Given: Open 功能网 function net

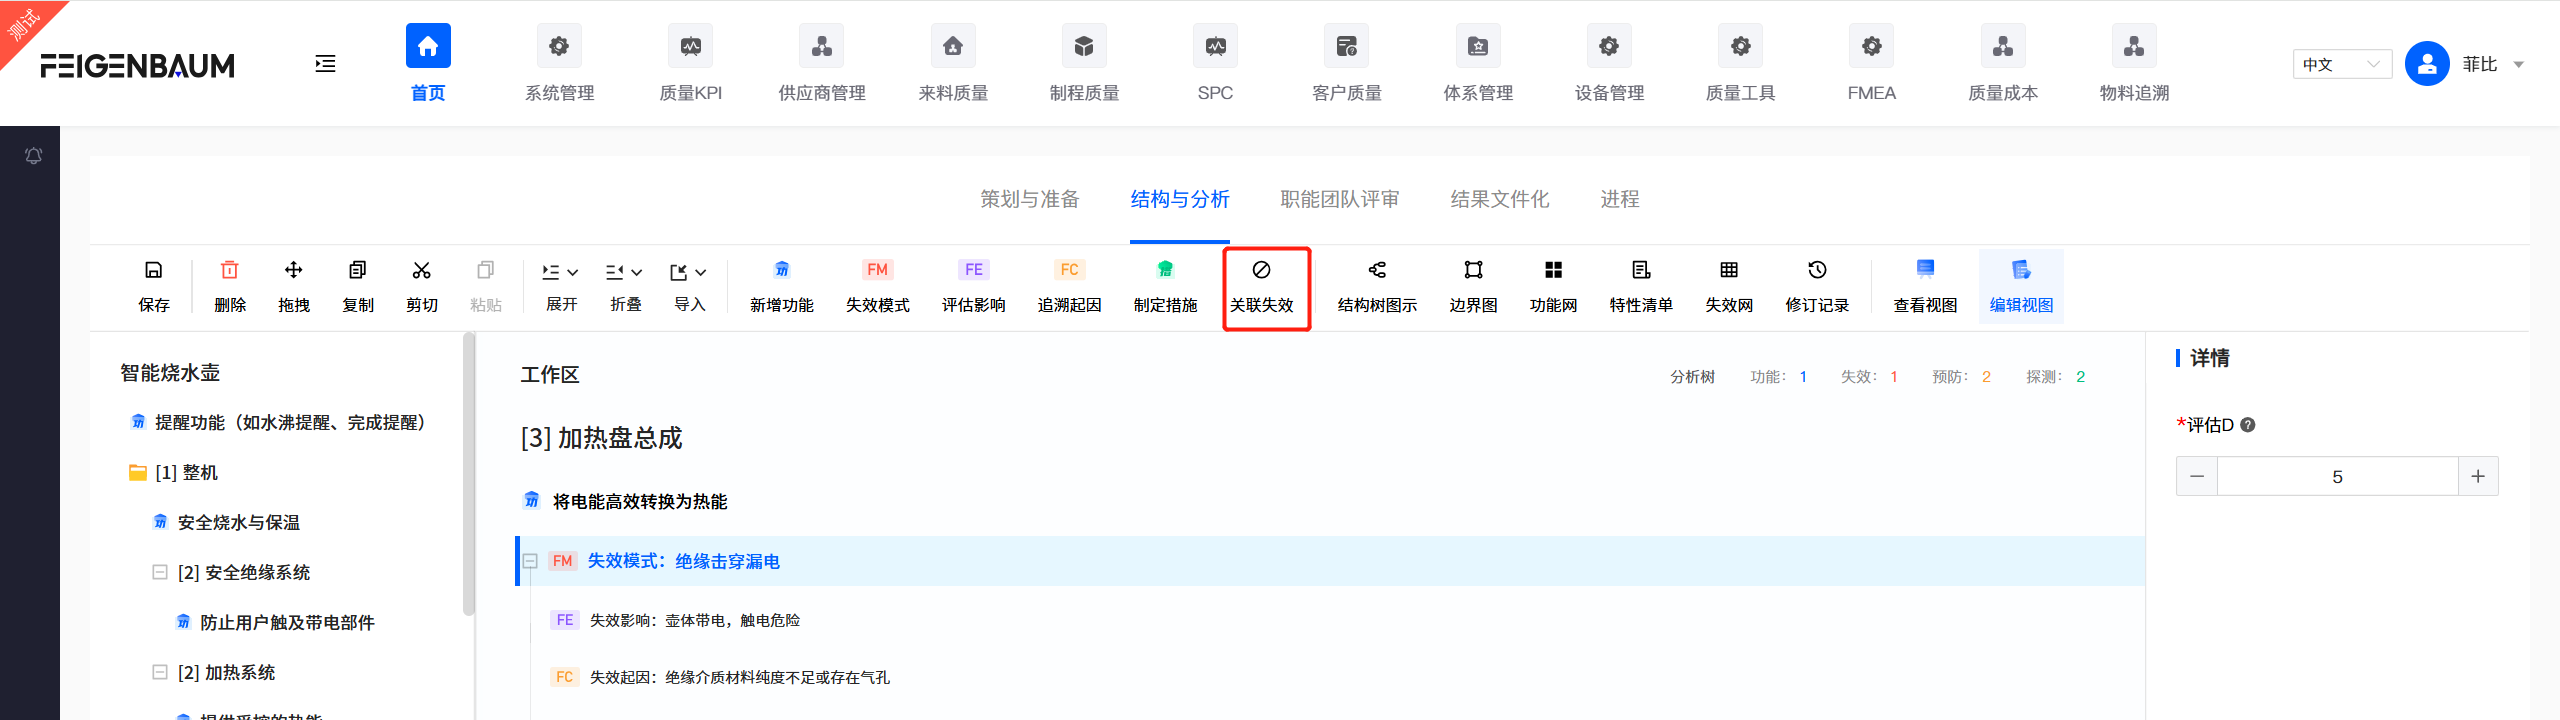Looking at the screenshot, I should (x=1554, y=286).
